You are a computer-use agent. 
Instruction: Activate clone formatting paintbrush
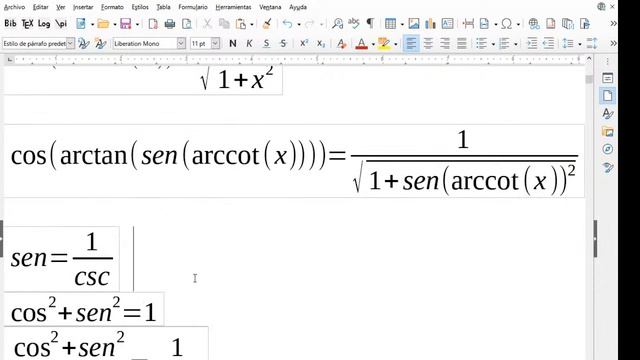pyautogui.click(x=267, y=24)
